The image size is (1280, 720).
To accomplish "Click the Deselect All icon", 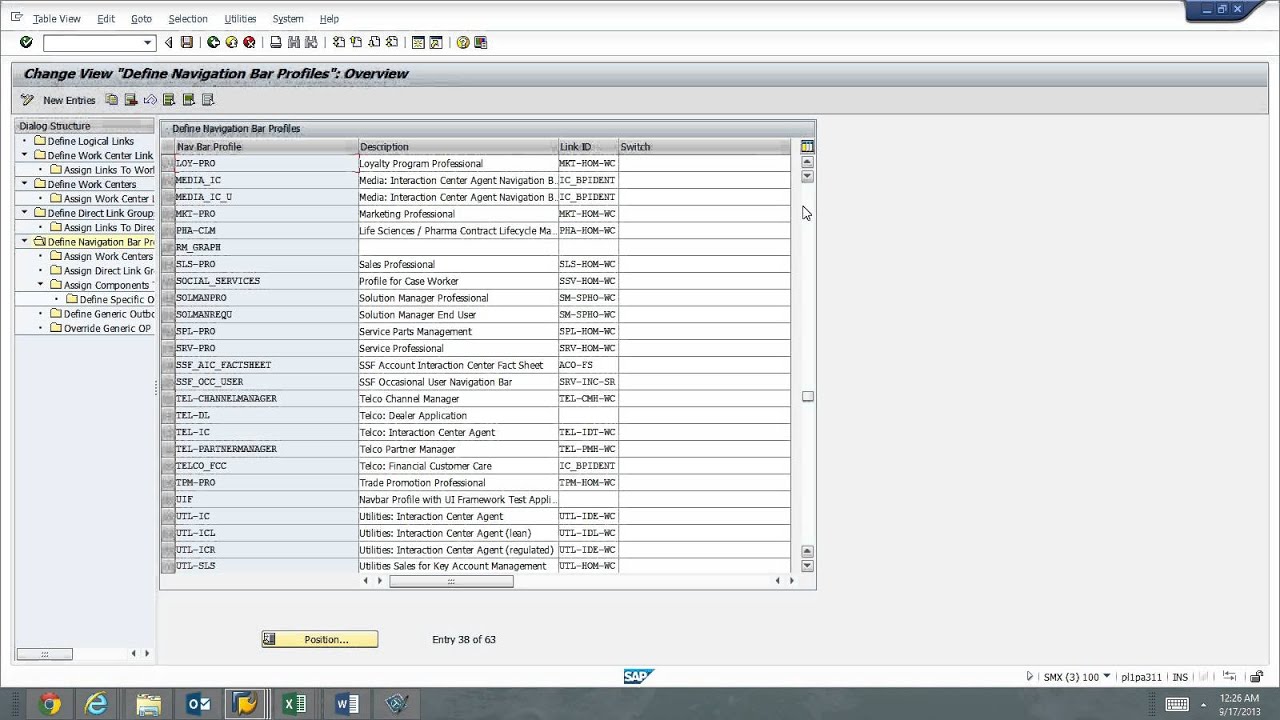I will point(208,100).
